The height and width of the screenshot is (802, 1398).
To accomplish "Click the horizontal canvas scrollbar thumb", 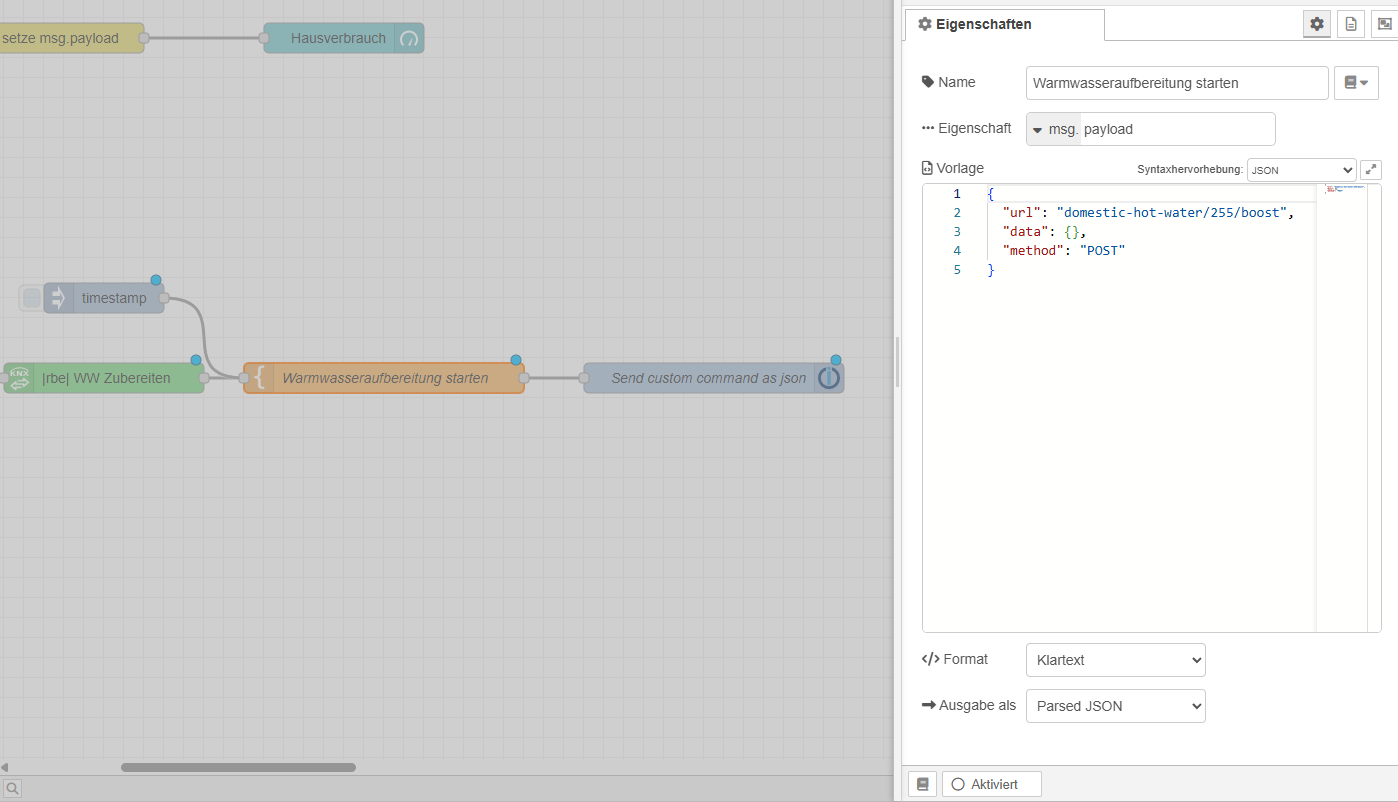I will pos(238,768).
